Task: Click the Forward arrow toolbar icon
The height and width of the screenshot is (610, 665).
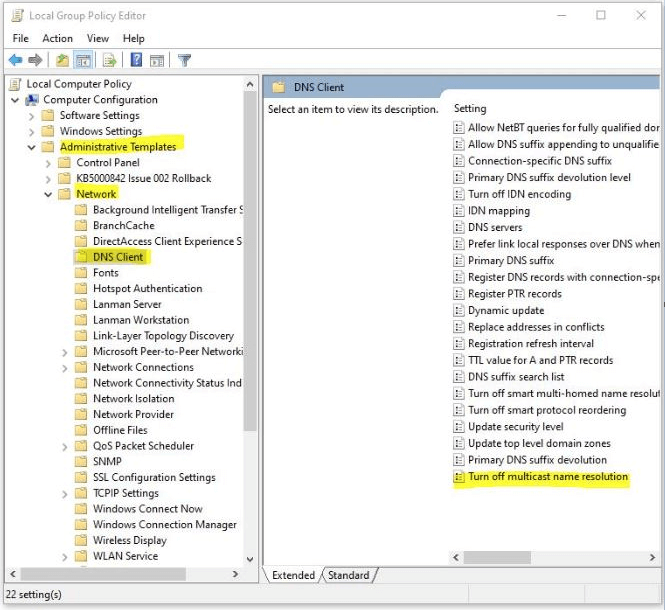Action: (35, 60)
